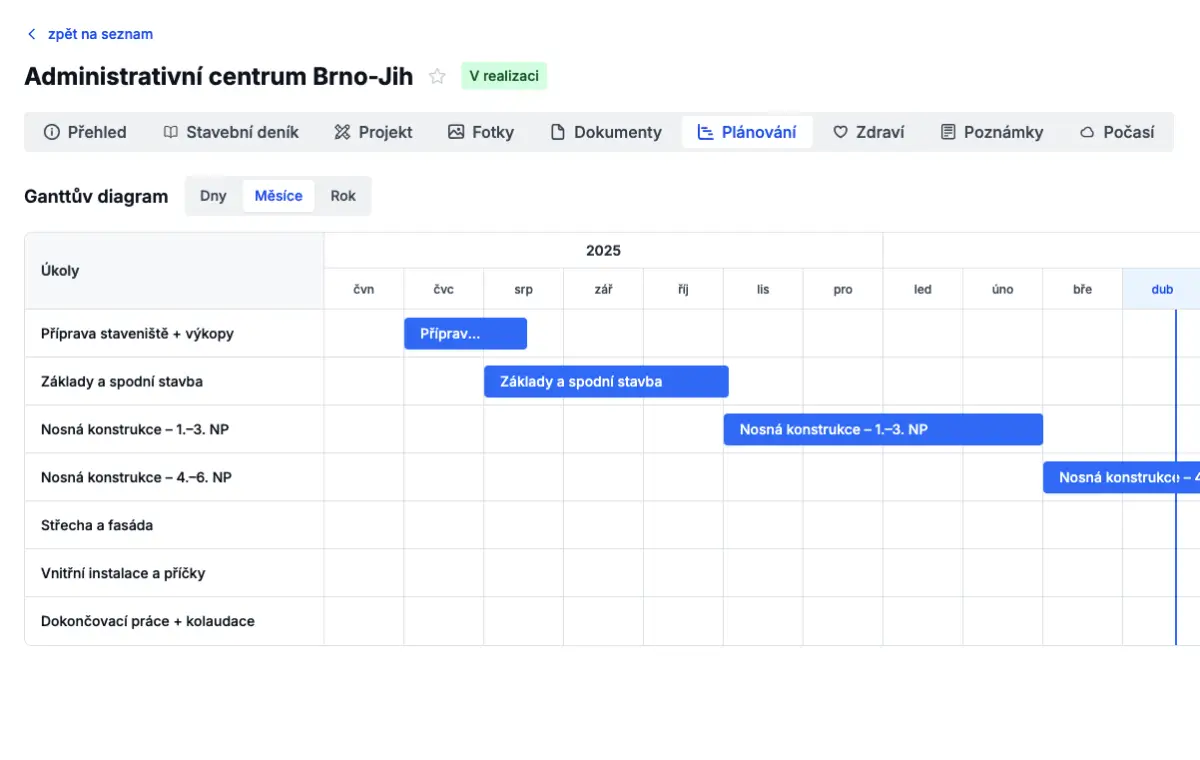This screenshot has height=760, width=1200.
Task: Switch Gantt view to Rok
Action: point(343,196)
